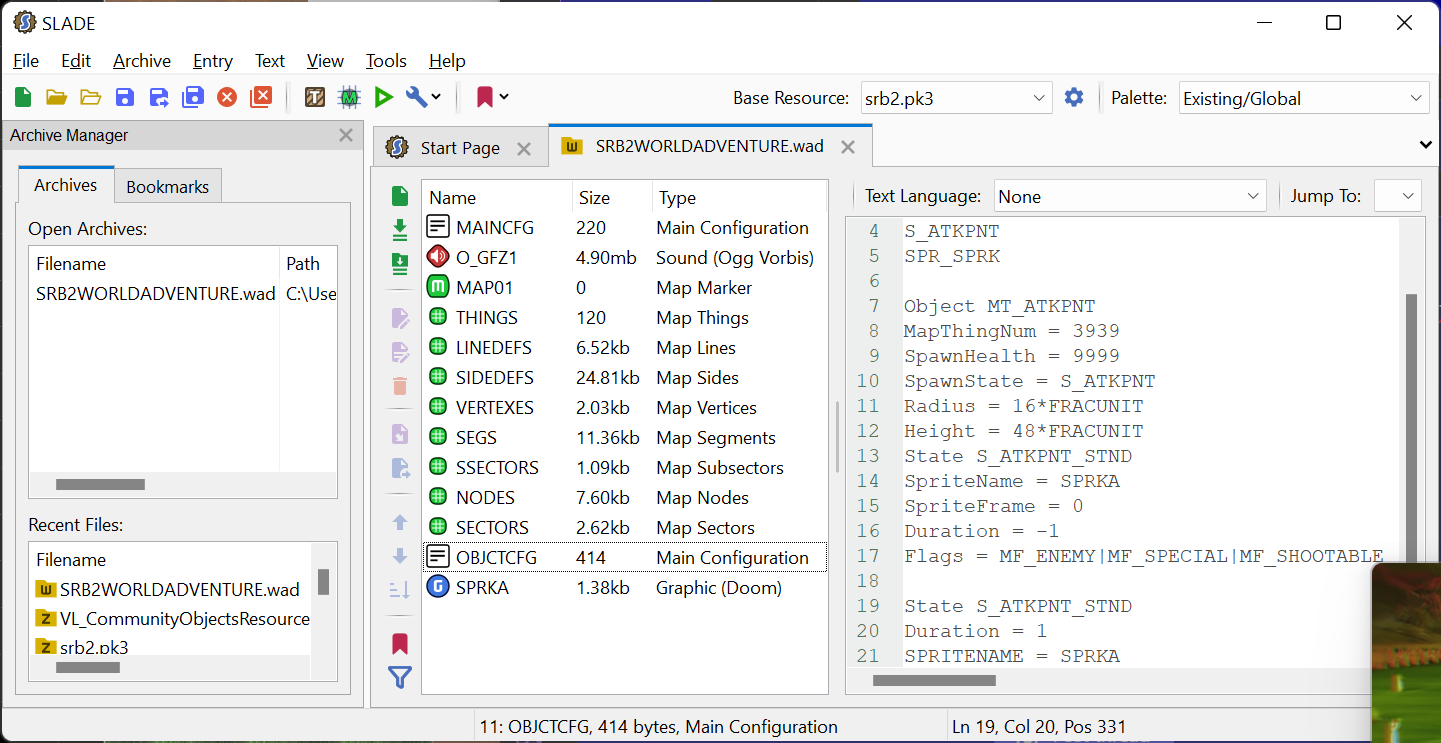Click the text editor horizontal scrollbar

coord(934,681)
